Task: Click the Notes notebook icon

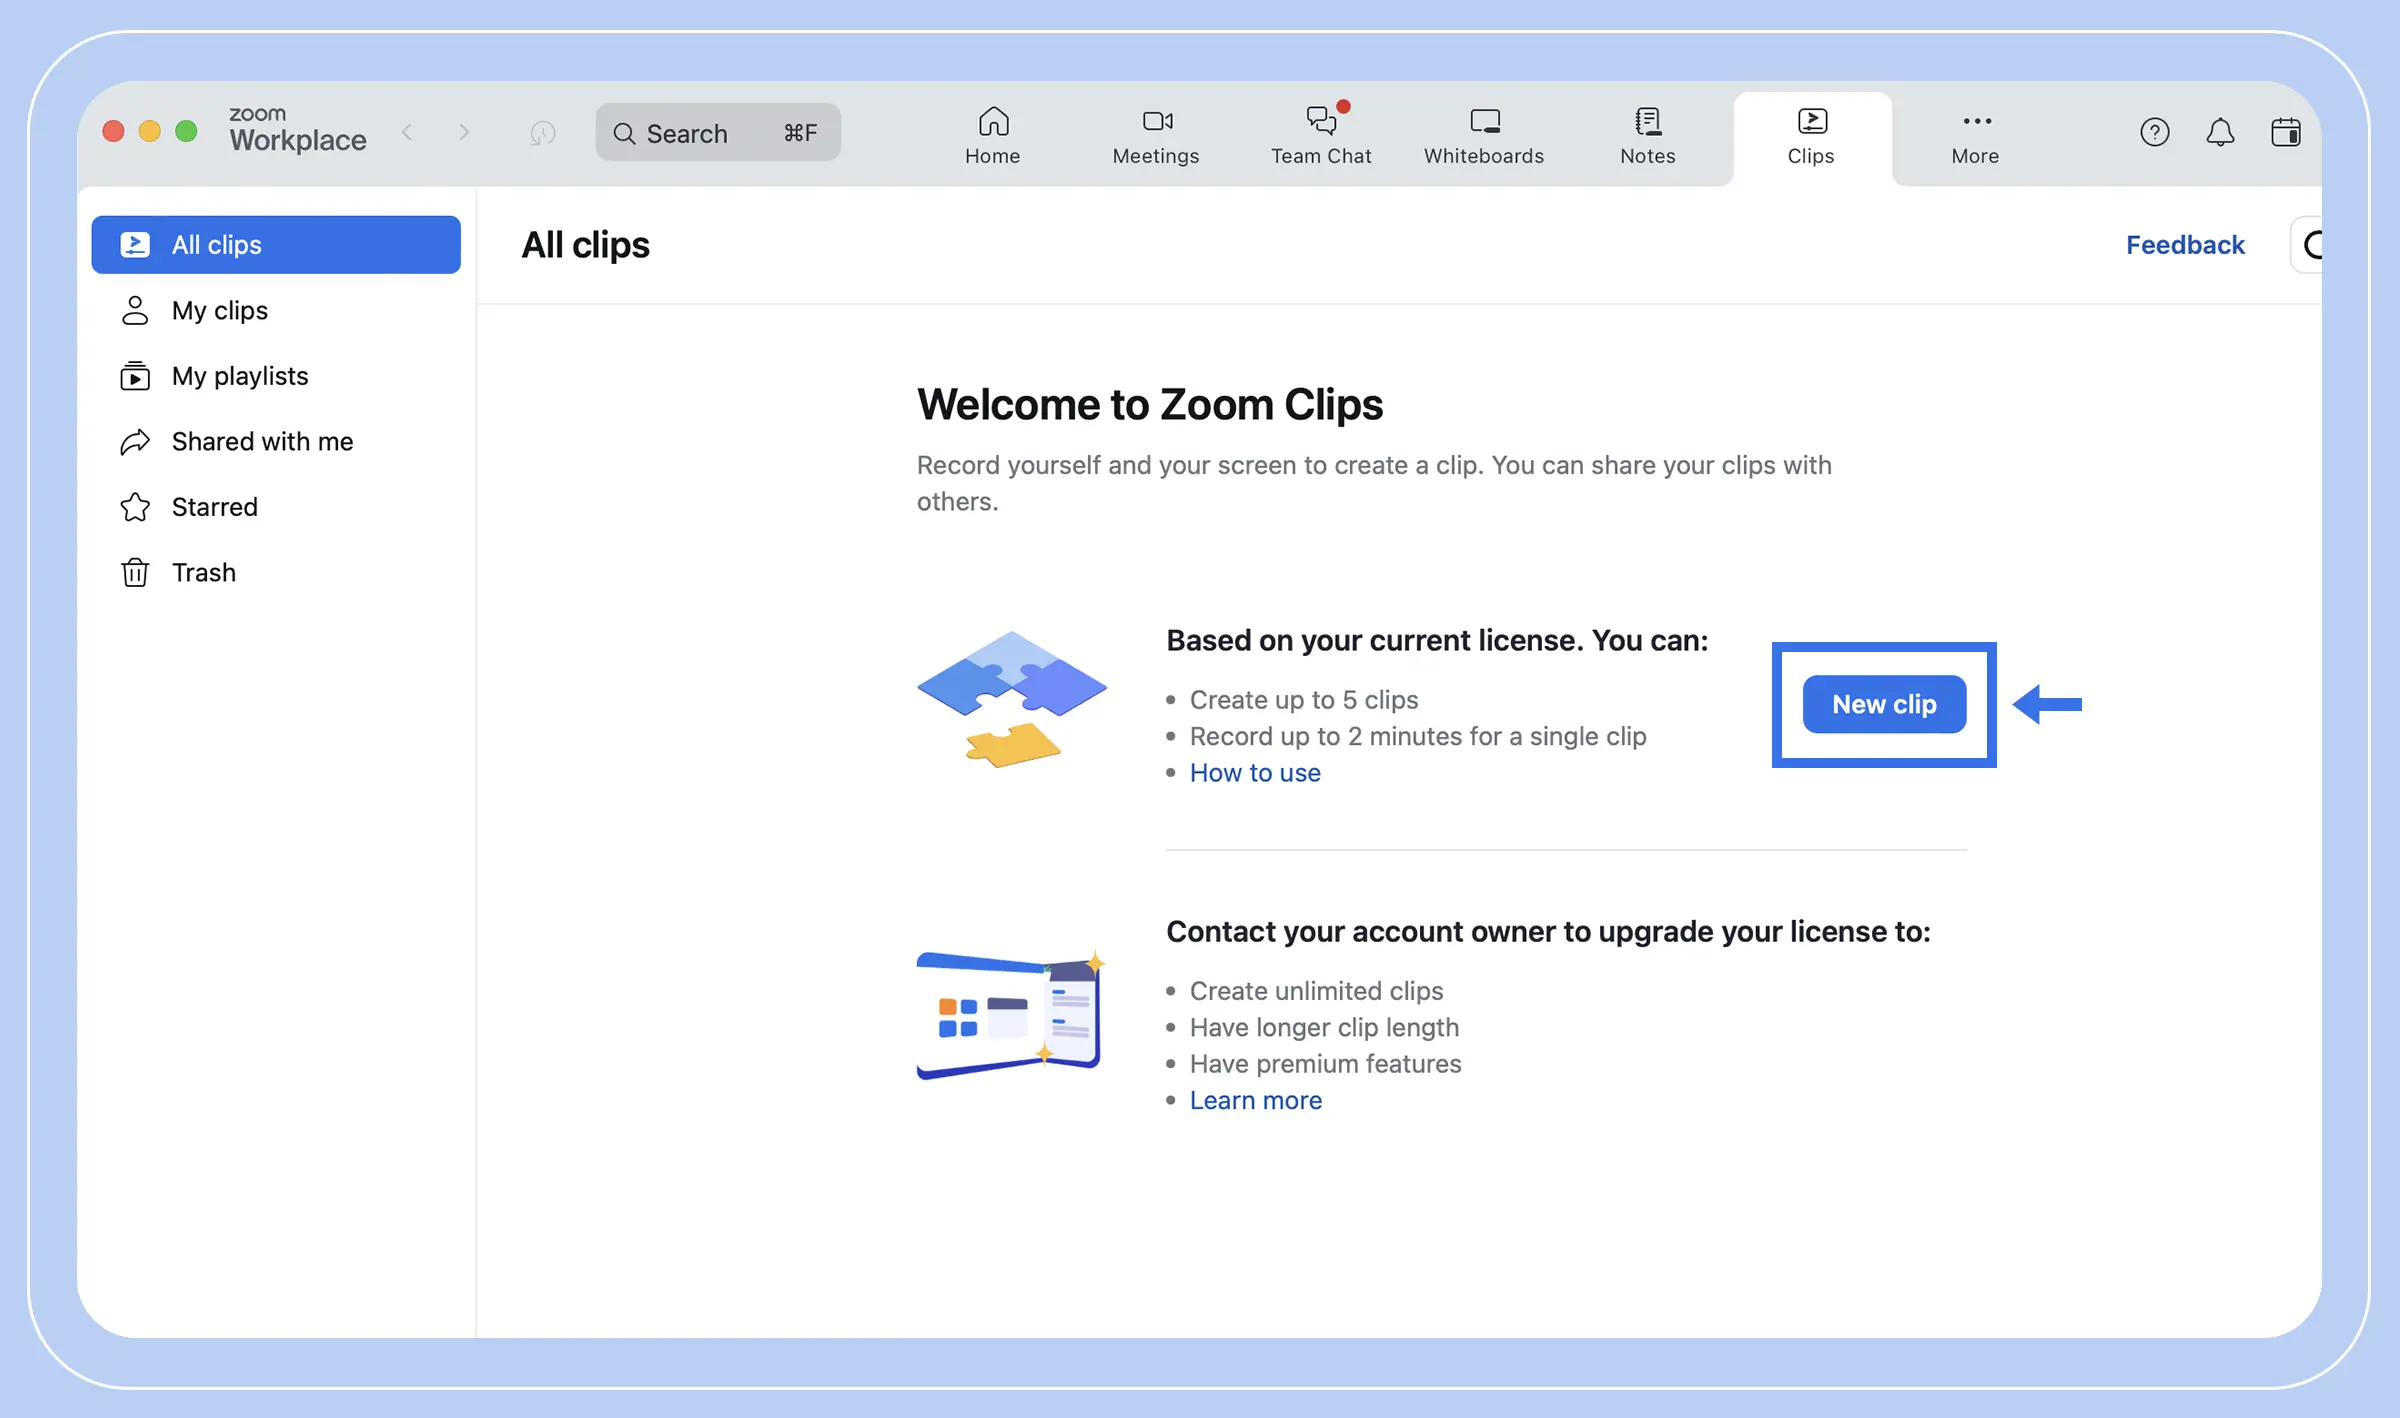Action: (1648, 121)
